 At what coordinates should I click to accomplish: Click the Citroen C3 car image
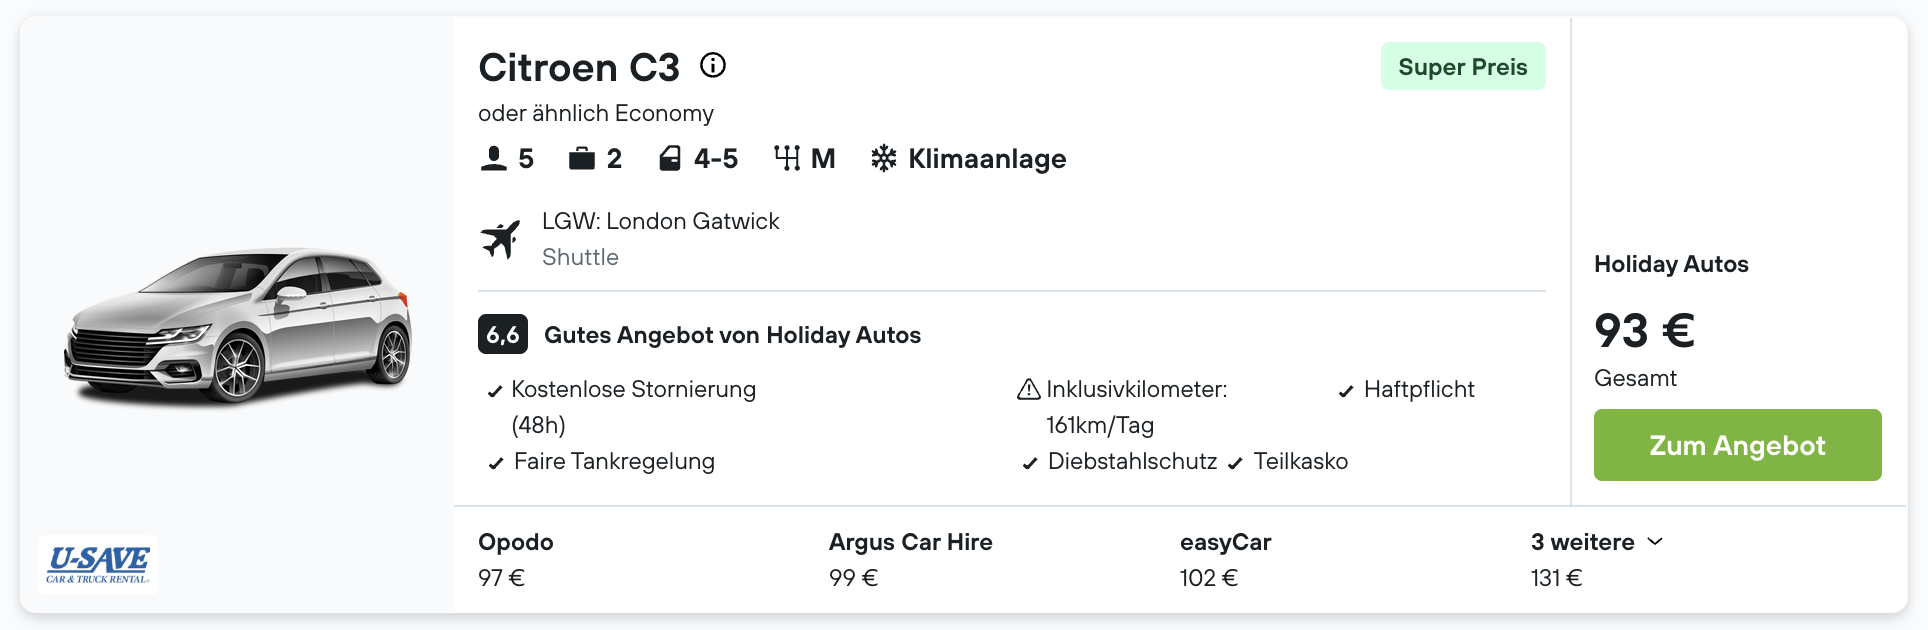point(238,325)
